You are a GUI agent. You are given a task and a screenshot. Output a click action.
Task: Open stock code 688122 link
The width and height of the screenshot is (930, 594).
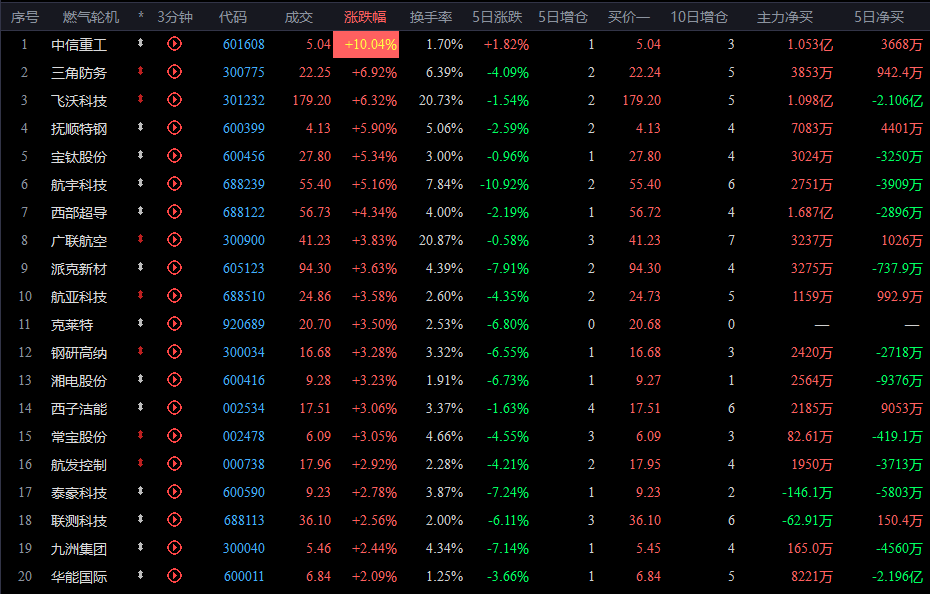click(244, 212)
